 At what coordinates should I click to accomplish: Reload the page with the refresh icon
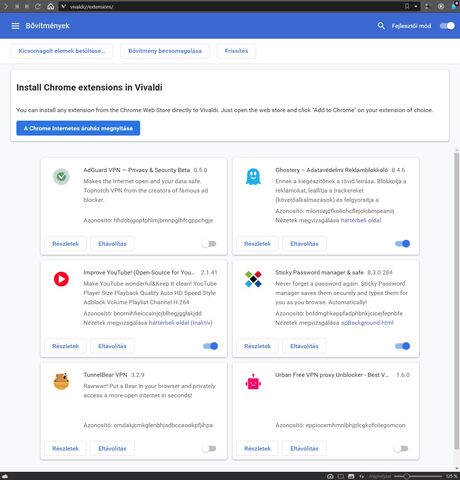pos(38,6)
